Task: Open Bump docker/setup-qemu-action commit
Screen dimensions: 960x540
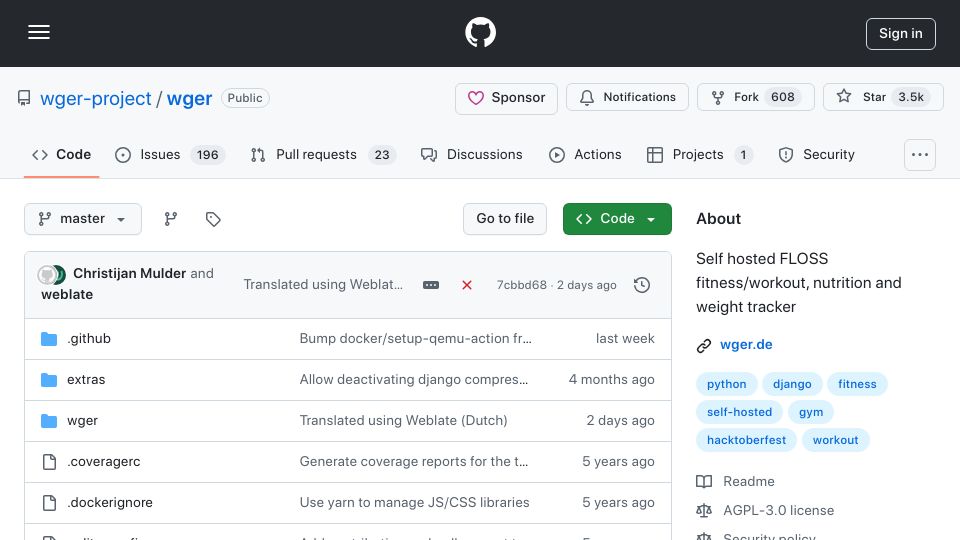Action: point(415,339)
